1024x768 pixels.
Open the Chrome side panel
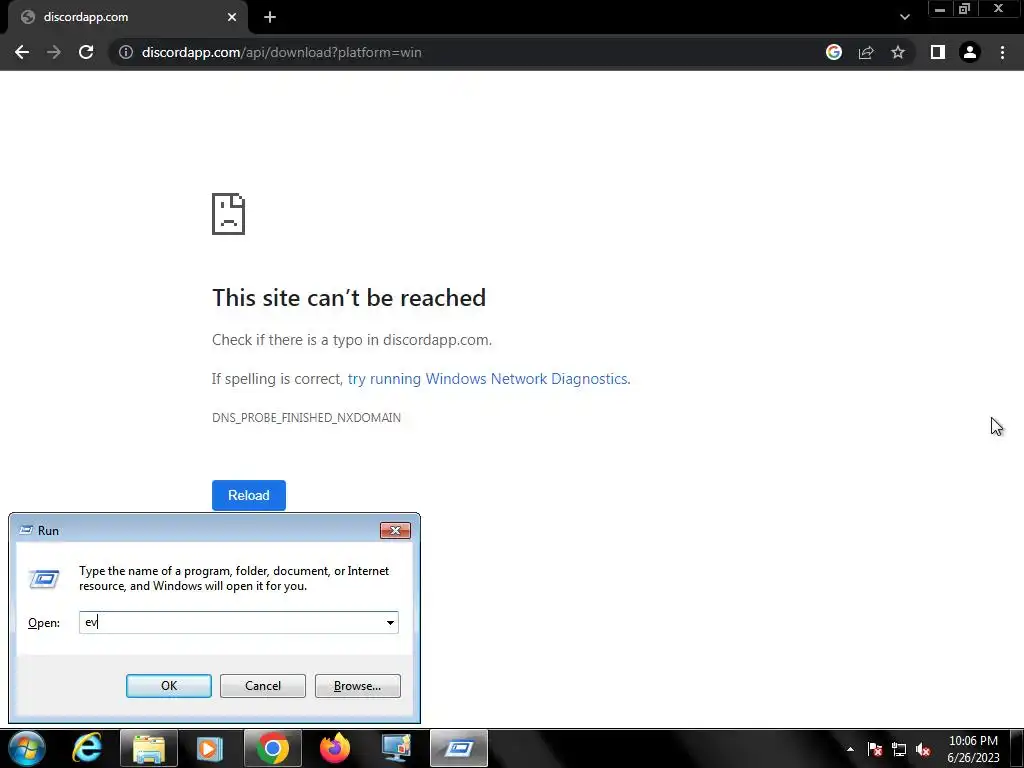(938, 52)
